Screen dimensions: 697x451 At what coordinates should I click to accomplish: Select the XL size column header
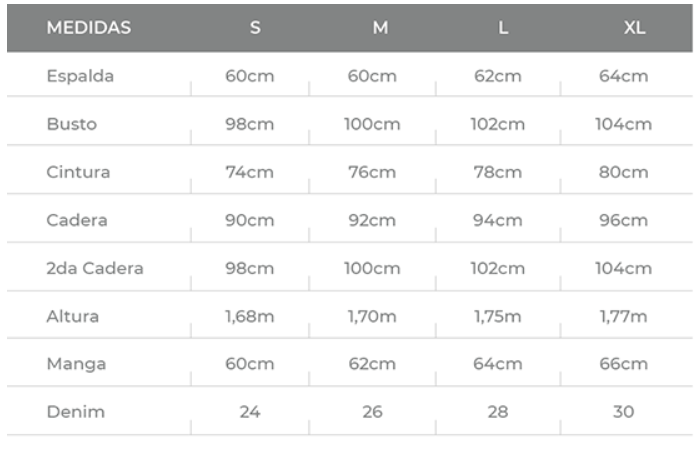click(x=634, y=28)
